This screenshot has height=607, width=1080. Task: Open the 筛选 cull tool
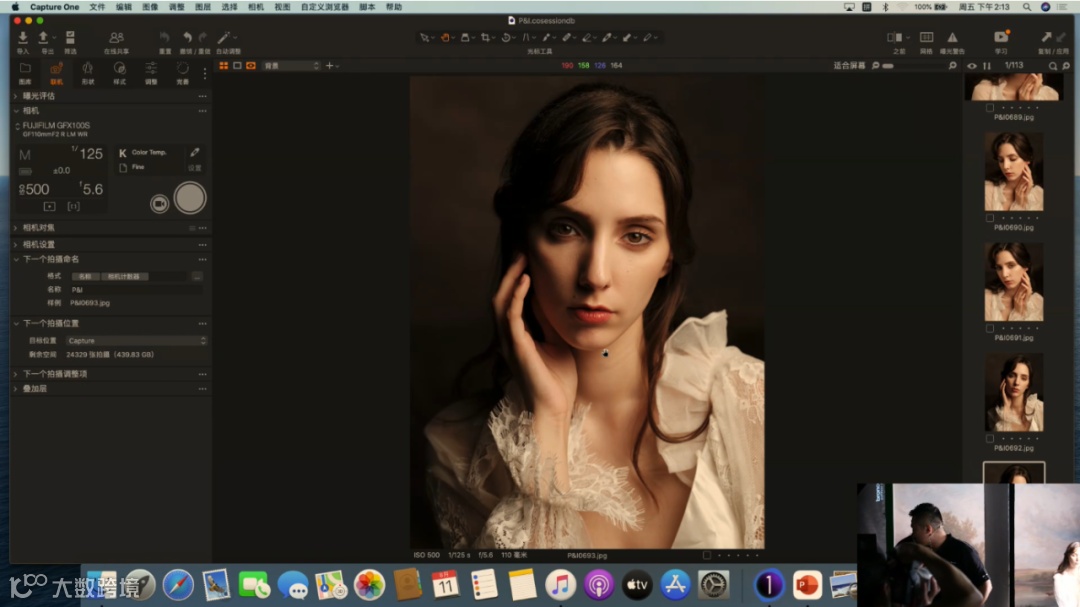click(70, 38)
